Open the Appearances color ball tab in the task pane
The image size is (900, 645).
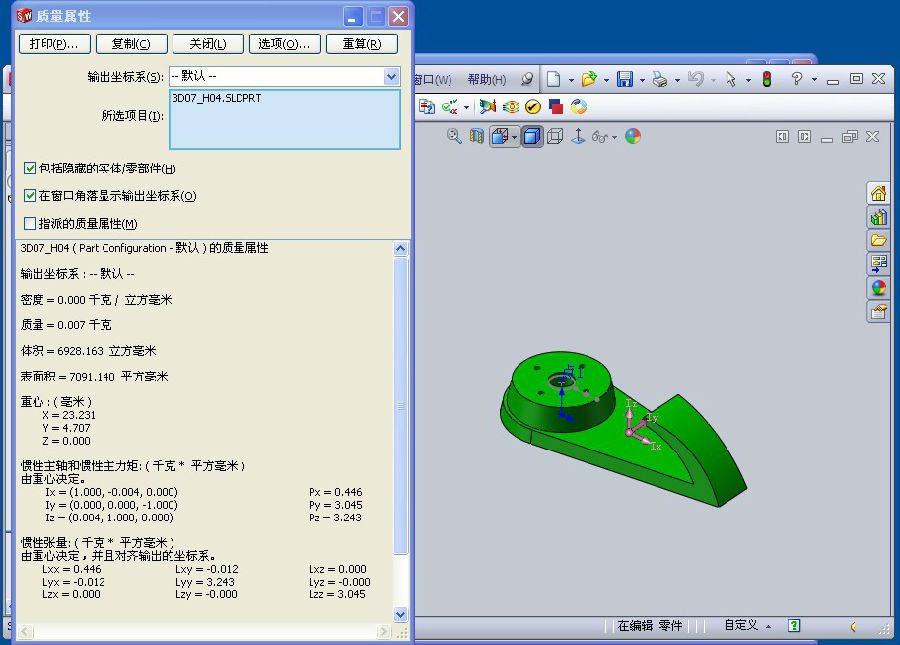(x=878, y=288)
